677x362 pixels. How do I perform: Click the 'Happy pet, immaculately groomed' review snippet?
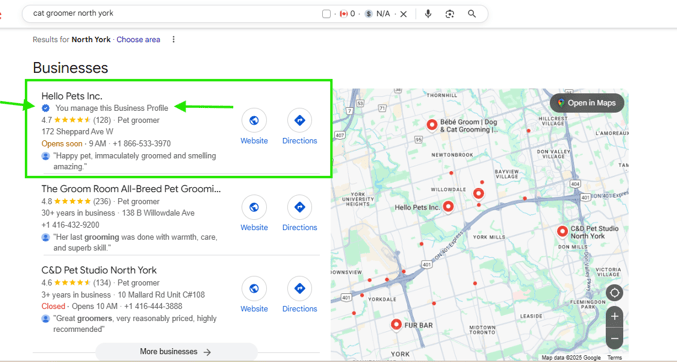135,161
